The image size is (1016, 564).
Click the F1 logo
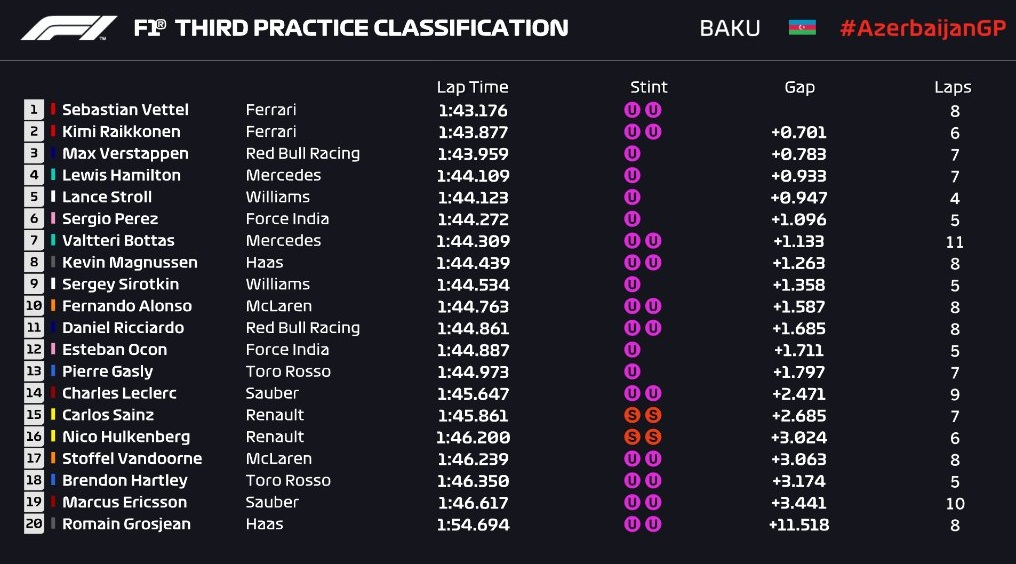coord(69,28)
